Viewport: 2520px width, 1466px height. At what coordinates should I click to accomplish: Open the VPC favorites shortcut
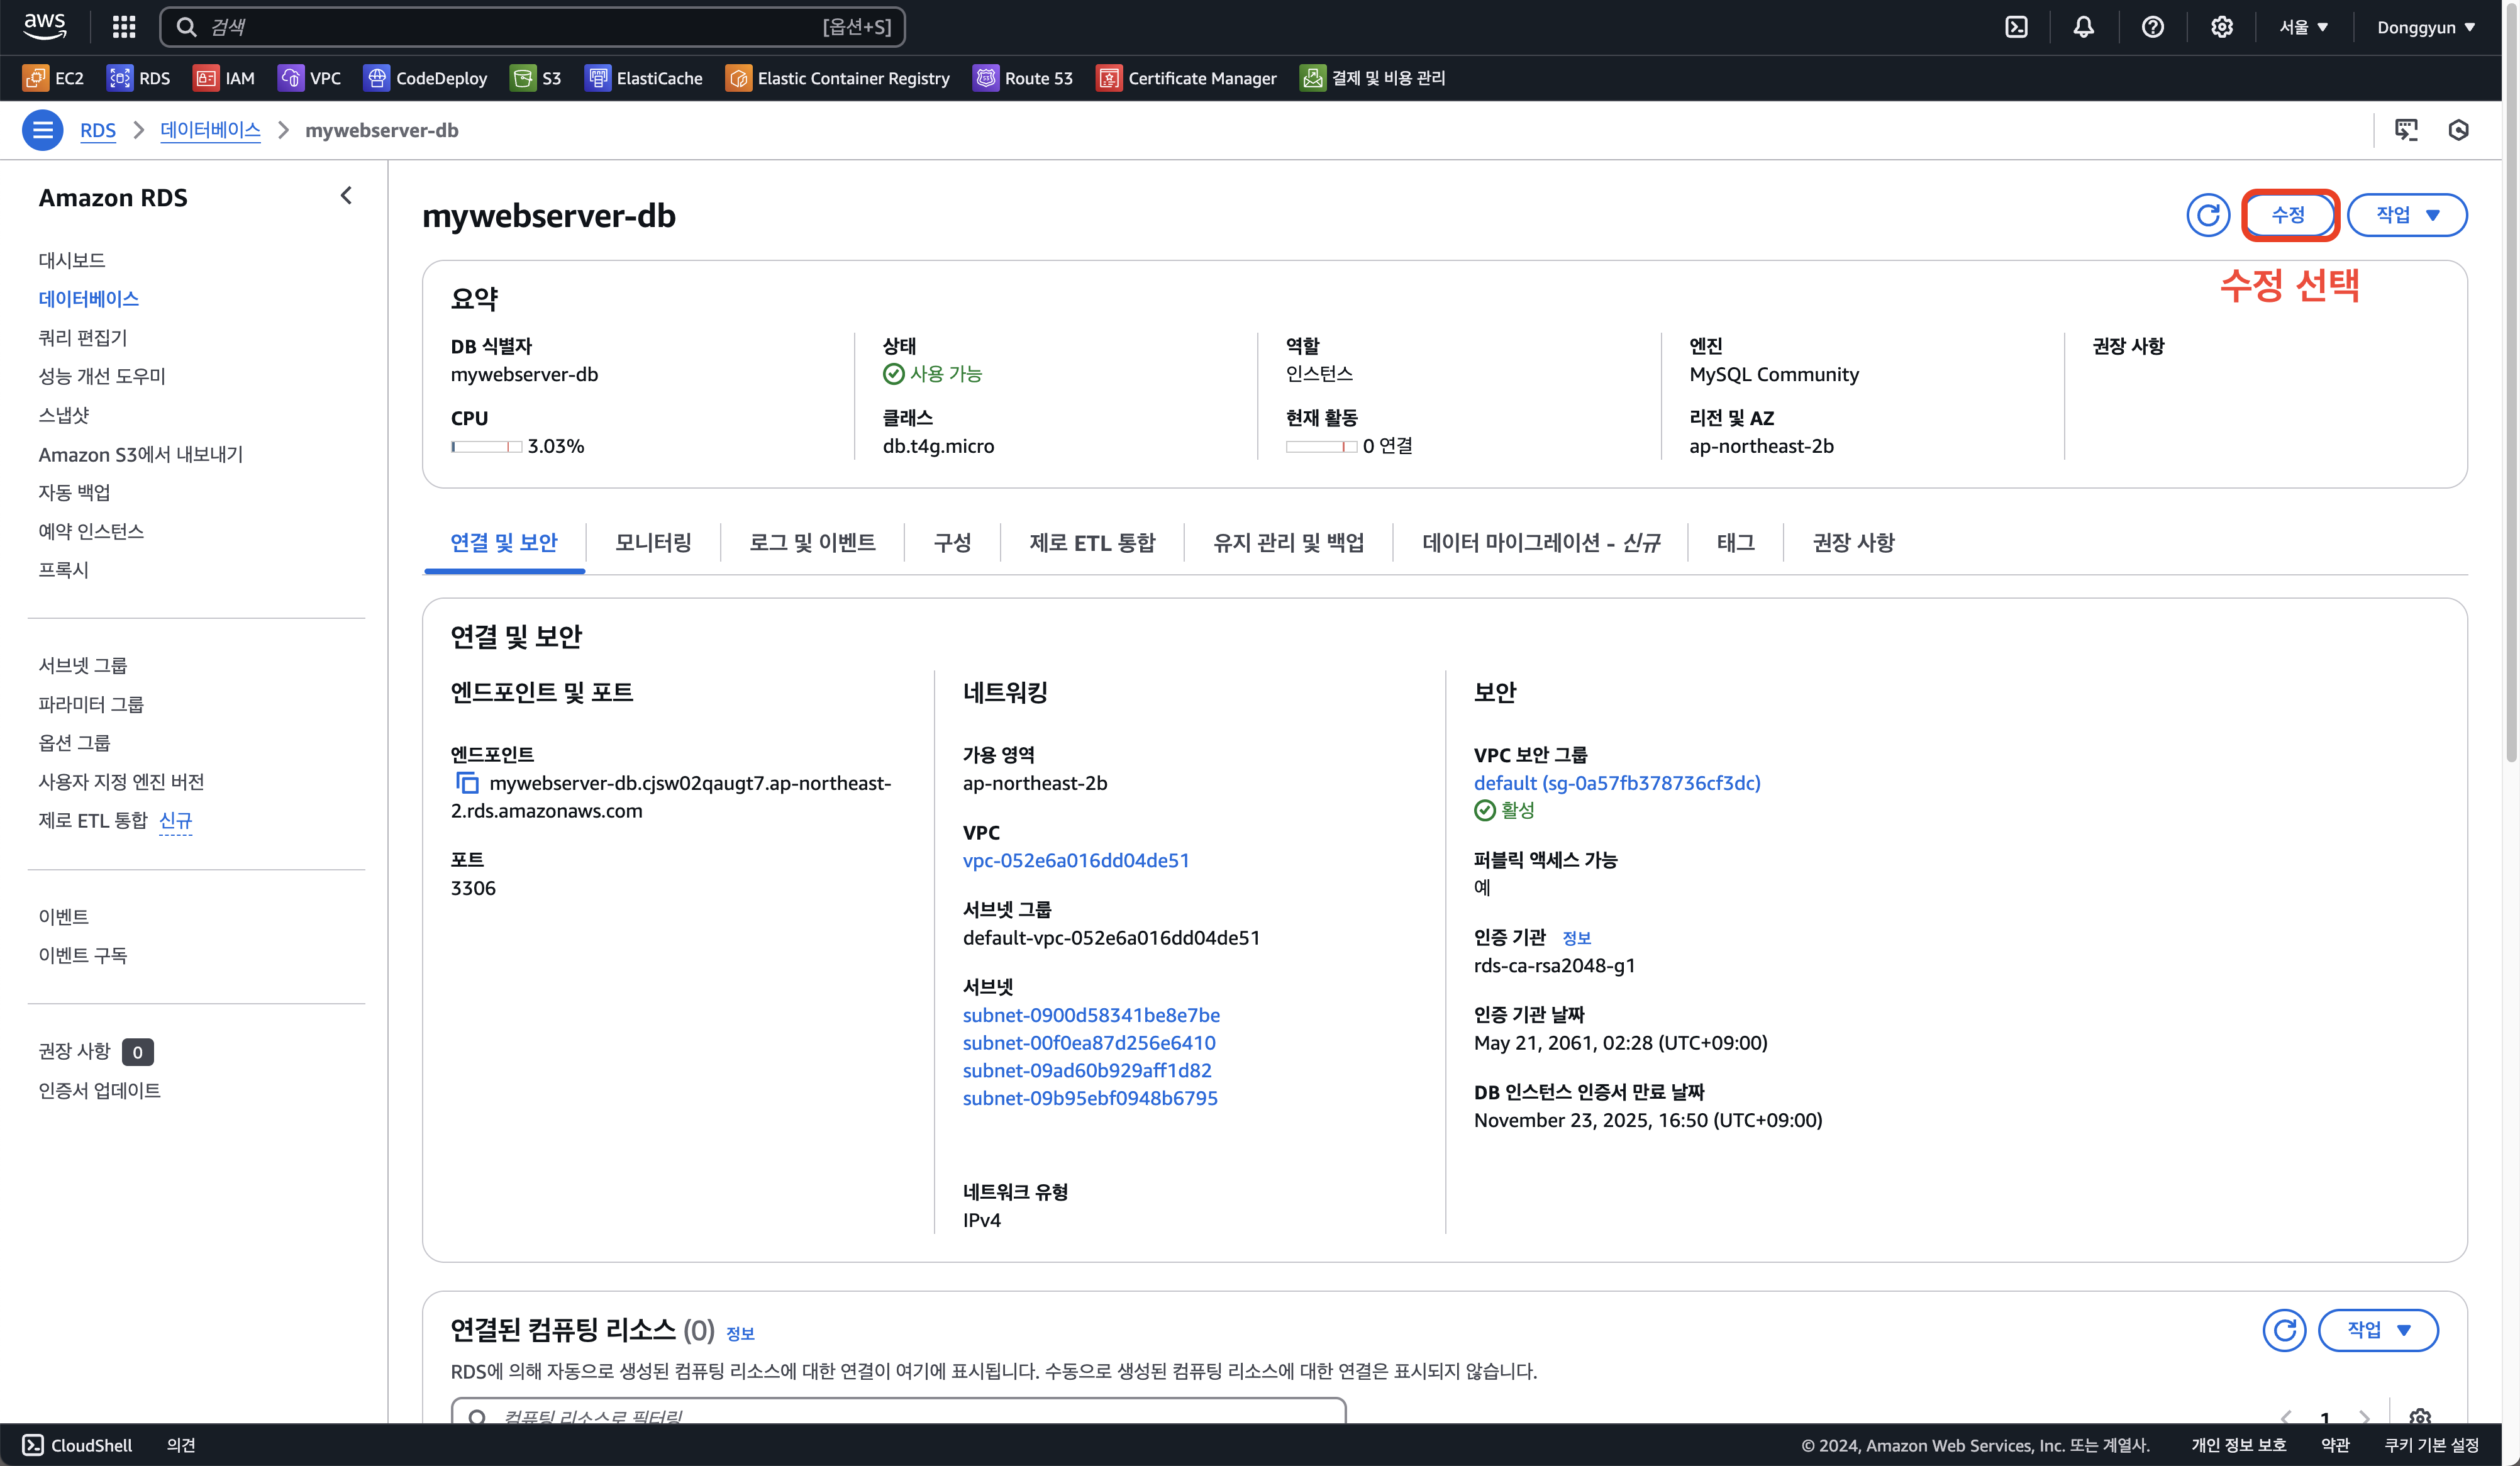(x=309, y=78)
